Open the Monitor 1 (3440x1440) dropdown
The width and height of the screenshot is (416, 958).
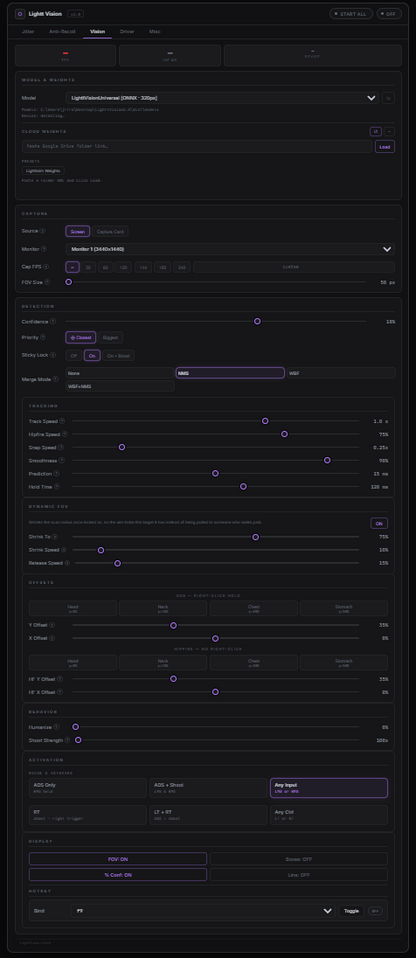(230, 249)
